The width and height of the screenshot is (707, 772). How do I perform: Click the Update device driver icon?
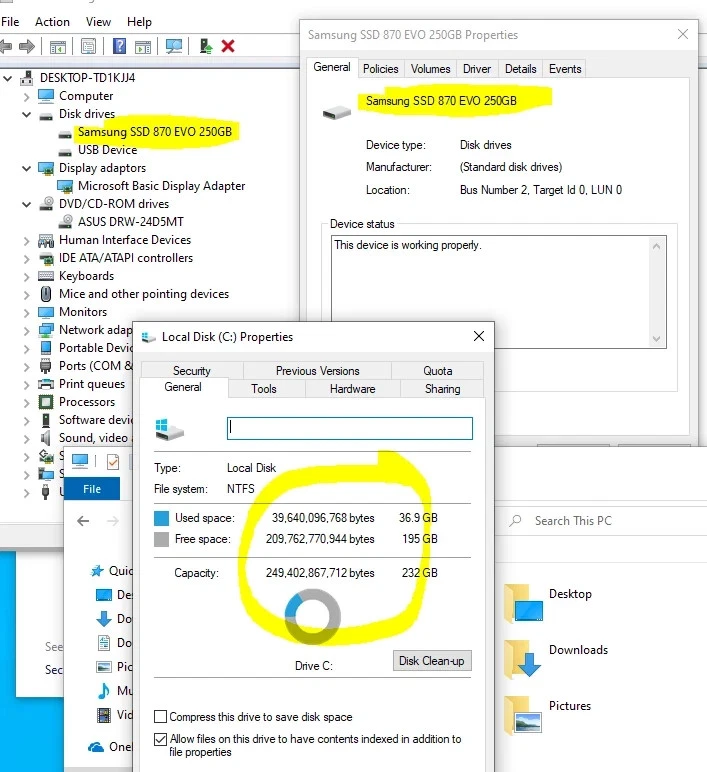pyautogui.click(x=206, y=46)
